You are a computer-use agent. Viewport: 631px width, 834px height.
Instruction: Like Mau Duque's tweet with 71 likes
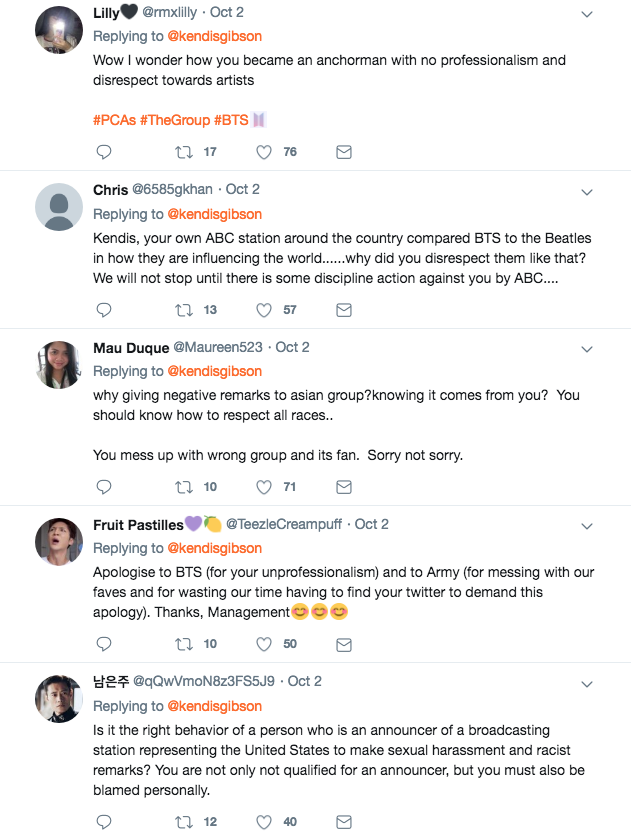point(264,487)
